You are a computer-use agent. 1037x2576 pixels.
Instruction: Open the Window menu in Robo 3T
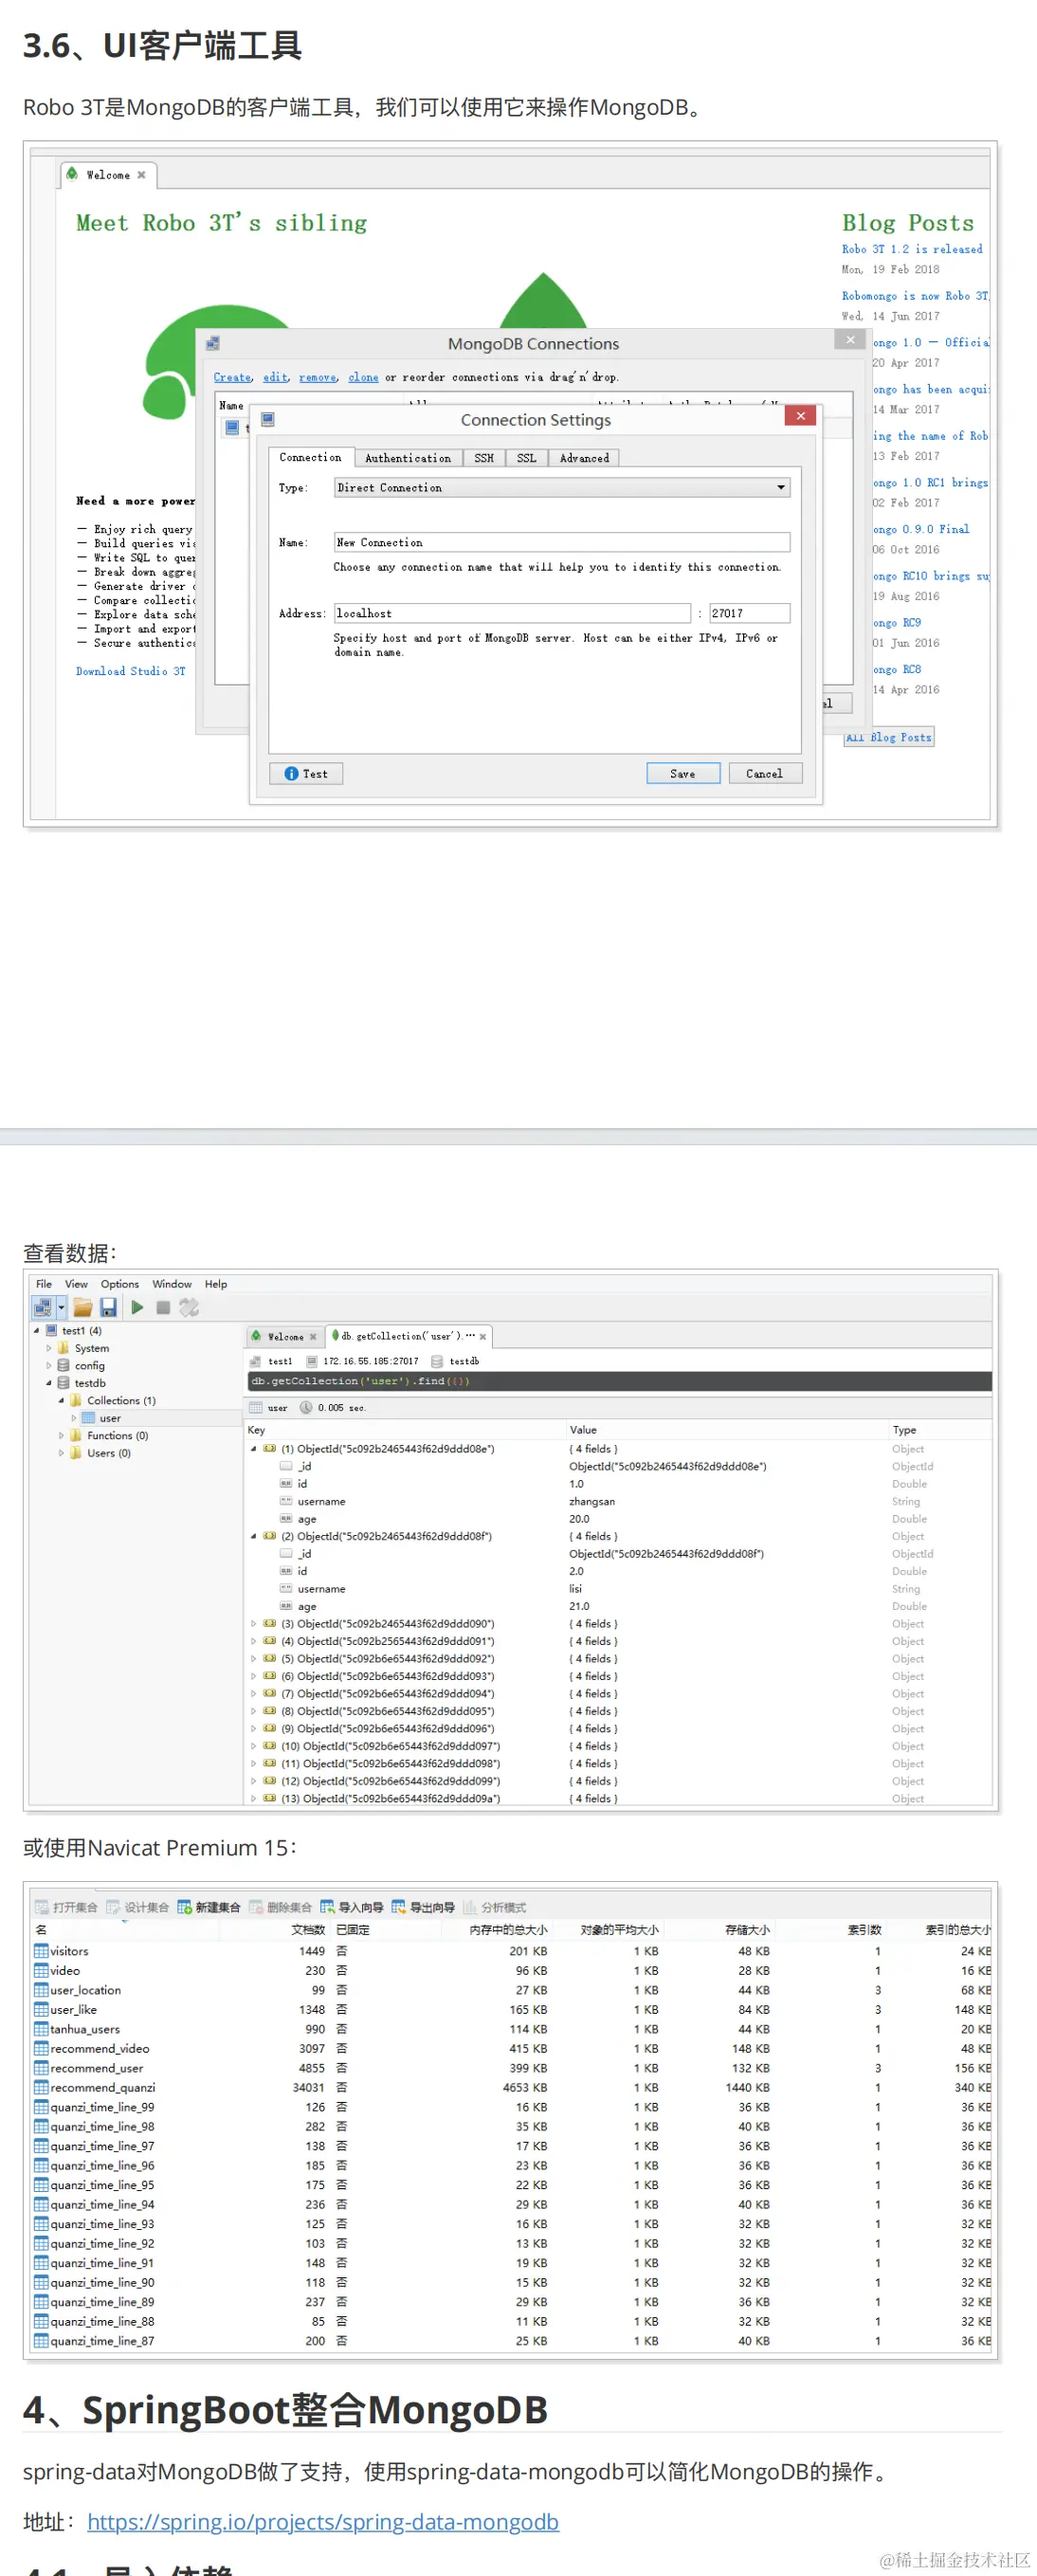172,1284
